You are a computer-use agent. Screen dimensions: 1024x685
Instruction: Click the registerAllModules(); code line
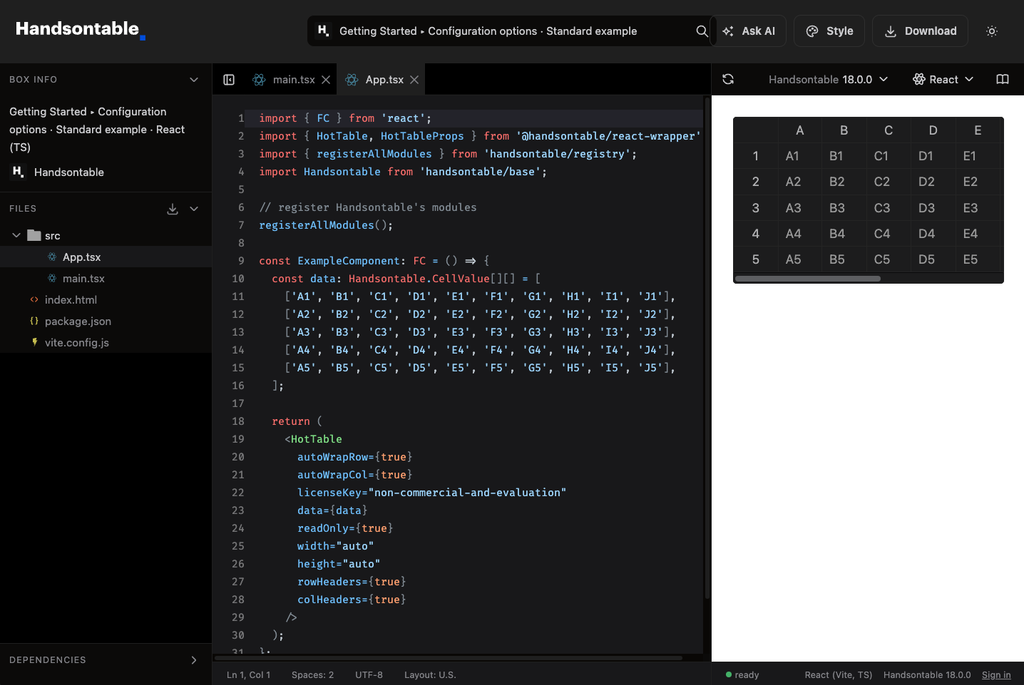click(x=326, y=225)
